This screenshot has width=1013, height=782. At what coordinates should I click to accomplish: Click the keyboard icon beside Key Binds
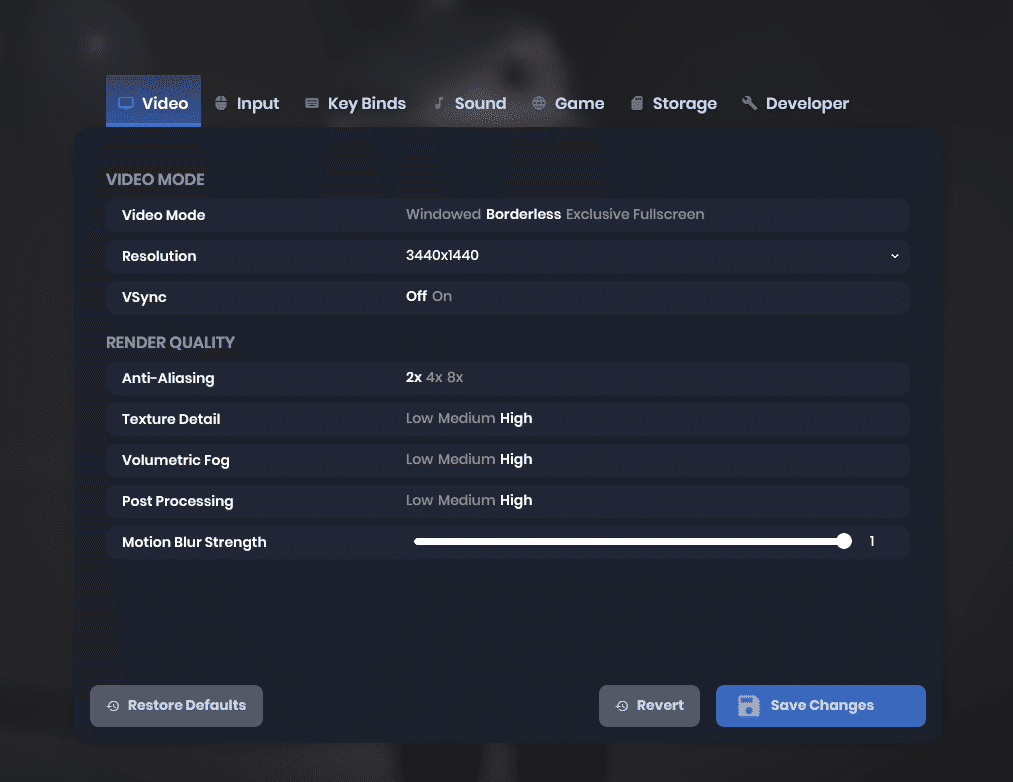pos(312,103)
